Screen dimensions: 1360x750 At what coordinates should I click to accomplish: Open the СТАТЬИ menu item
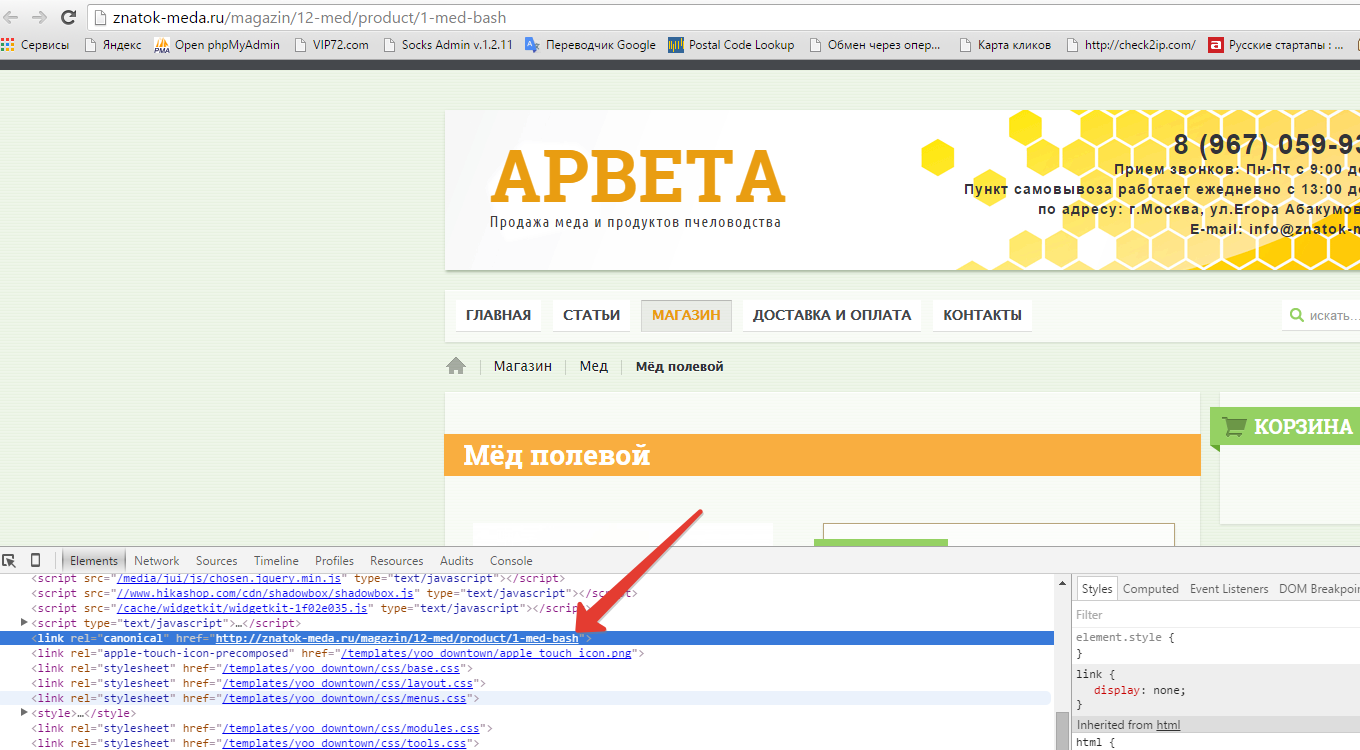591,315
